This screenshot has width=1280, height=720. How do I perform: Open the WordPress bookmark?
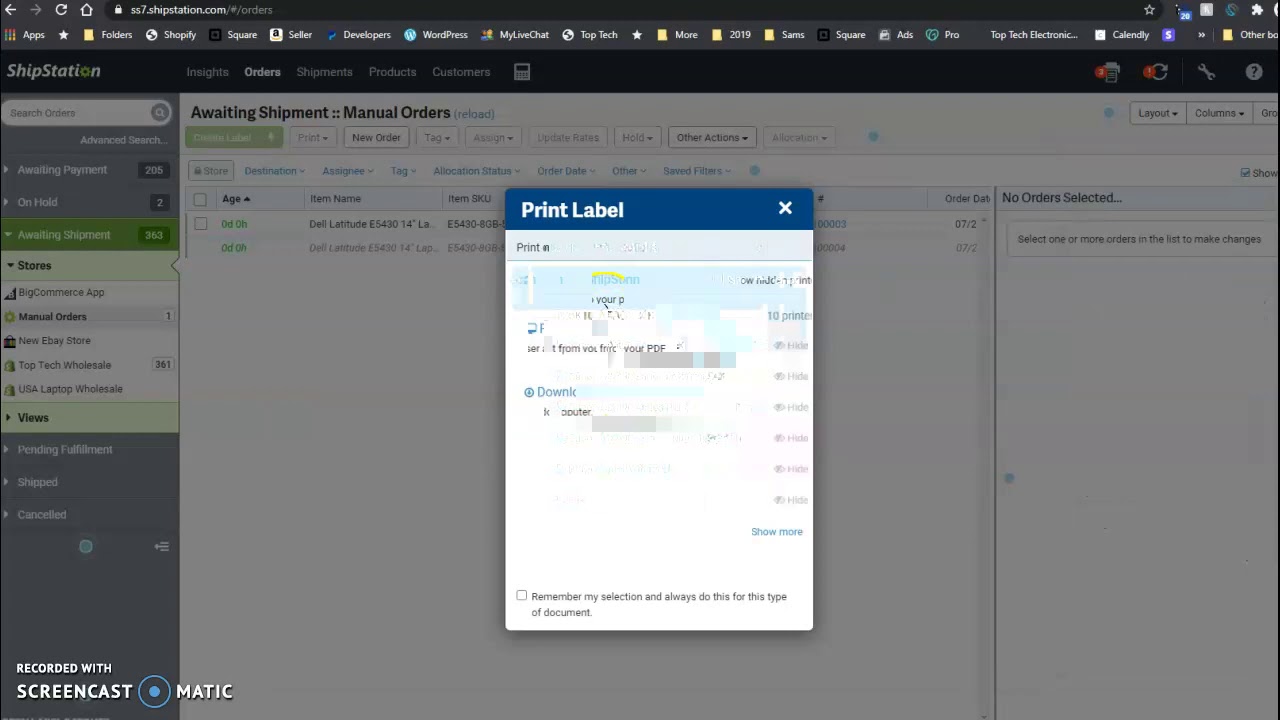(436, 35)
